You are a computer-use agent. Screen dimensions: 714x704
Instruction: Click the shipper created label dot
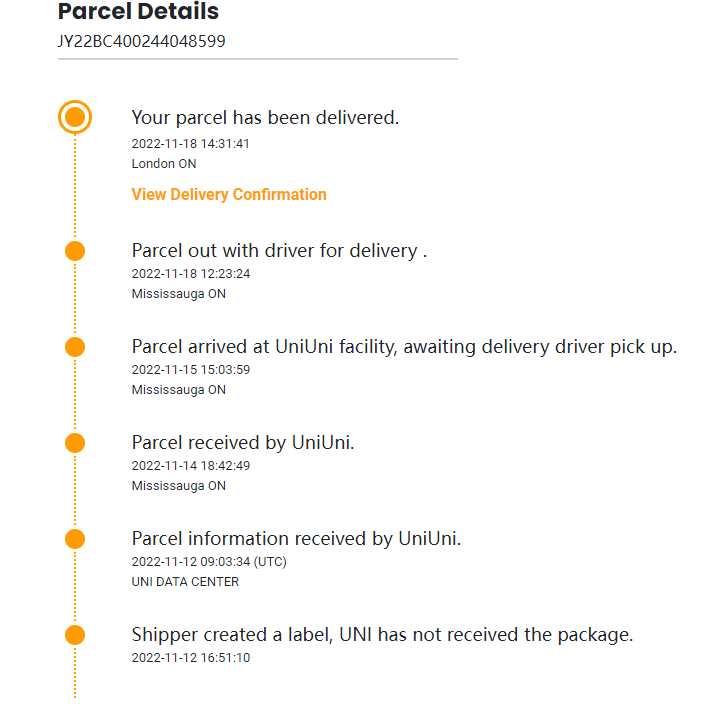(x=75, y=635)
